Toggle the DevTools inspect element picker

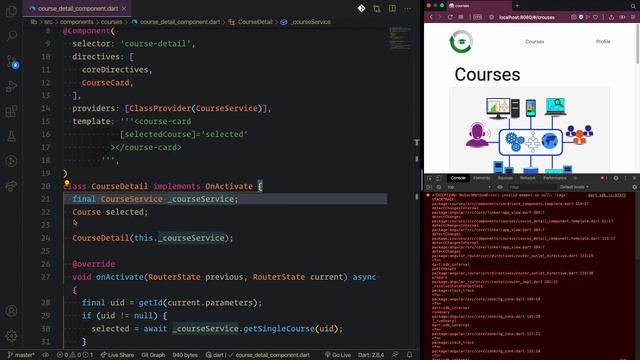point(429,178)
